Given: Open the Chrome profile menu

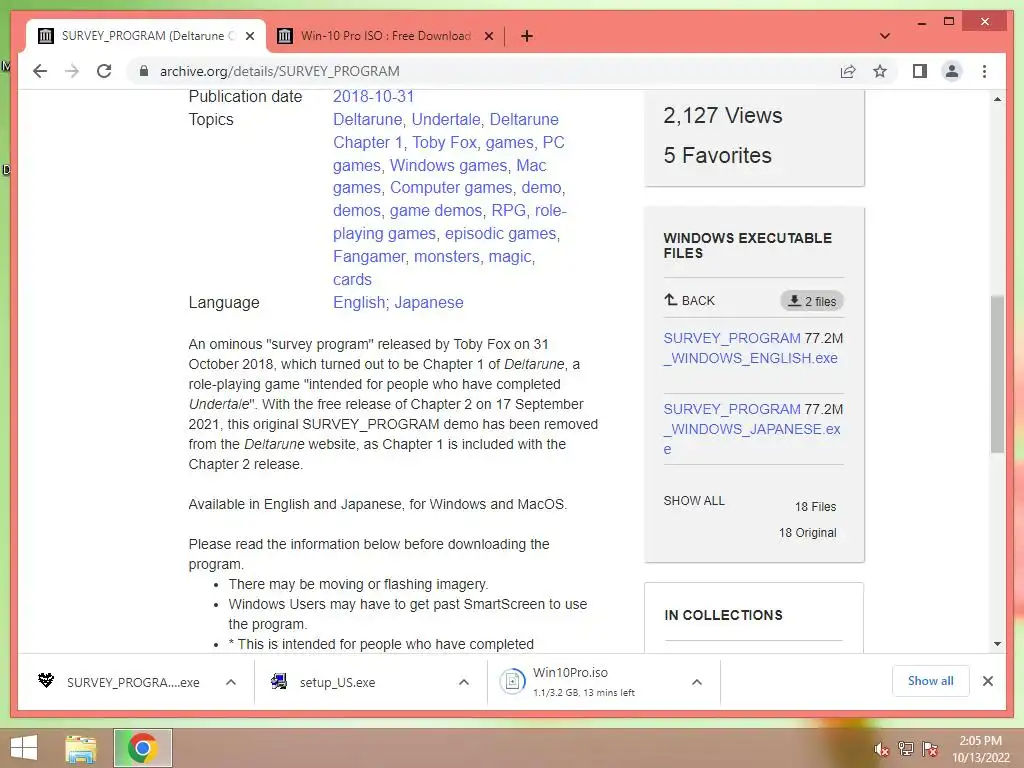Looking at the screenshot, I should 952,71.
